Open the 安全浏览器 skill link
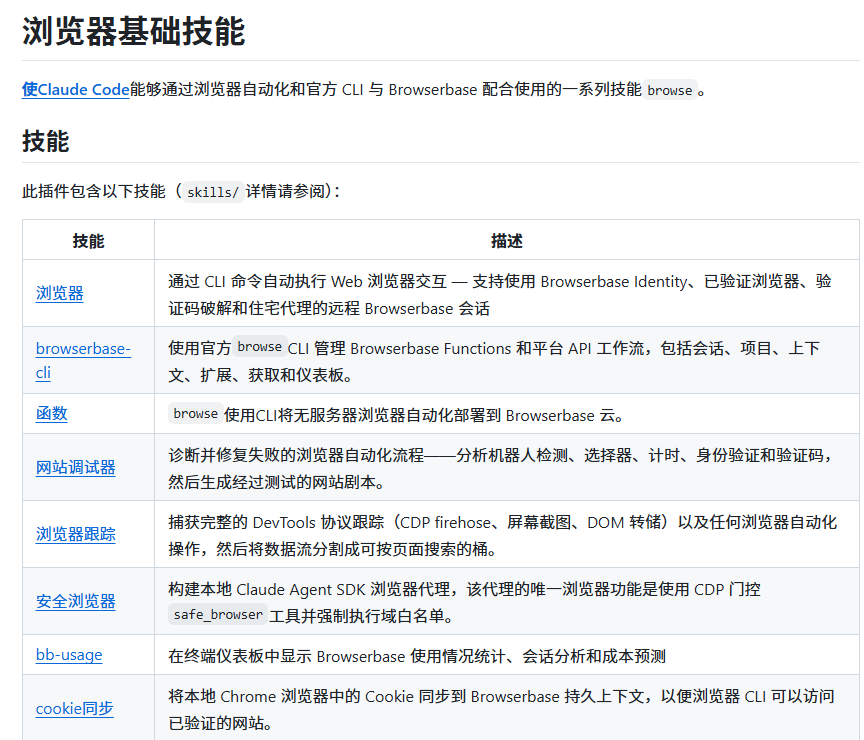 coord(75,601)
